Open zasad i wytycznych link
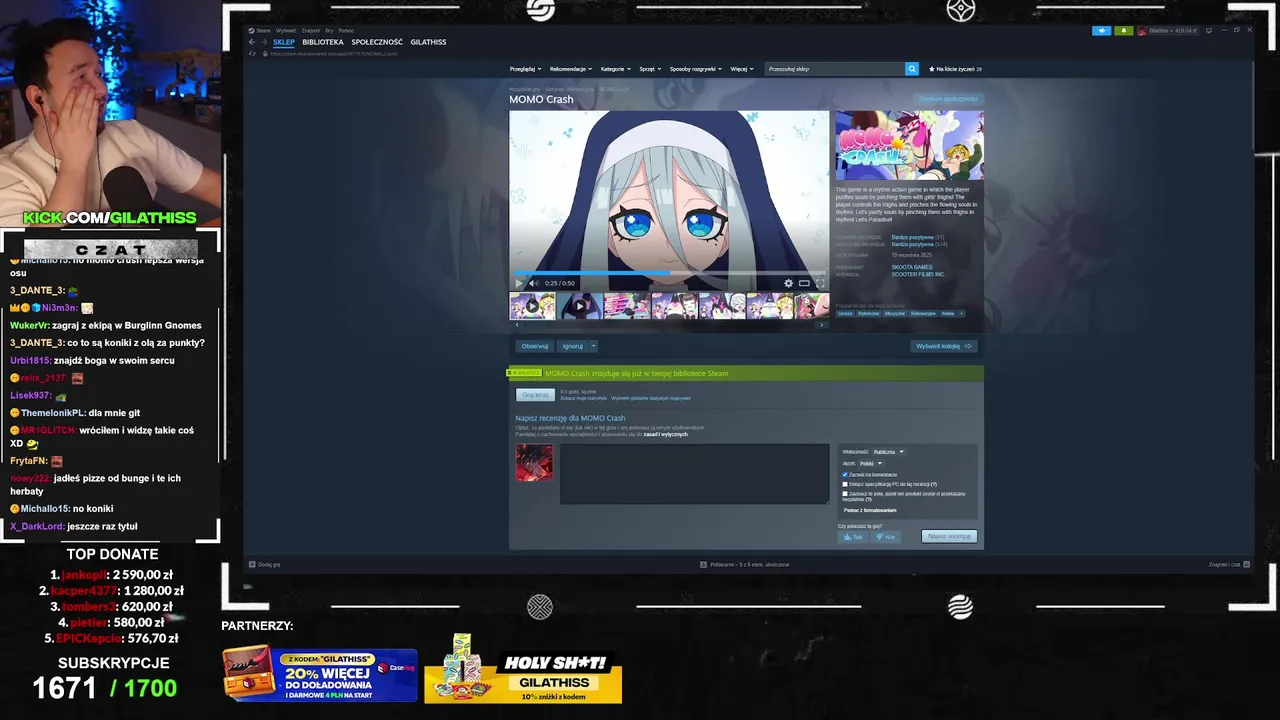 coord(665,434)
